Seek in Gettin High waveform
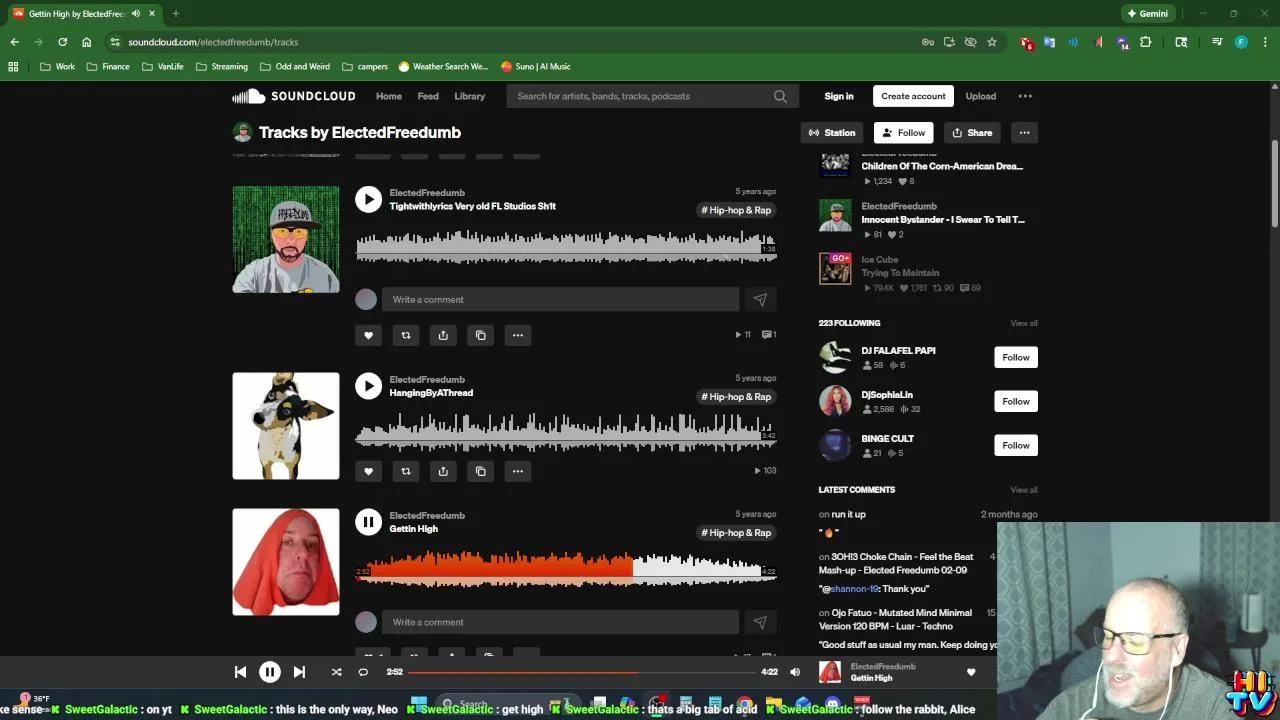Viewport: 1280px width, 720px height. (x=566, y=569)
